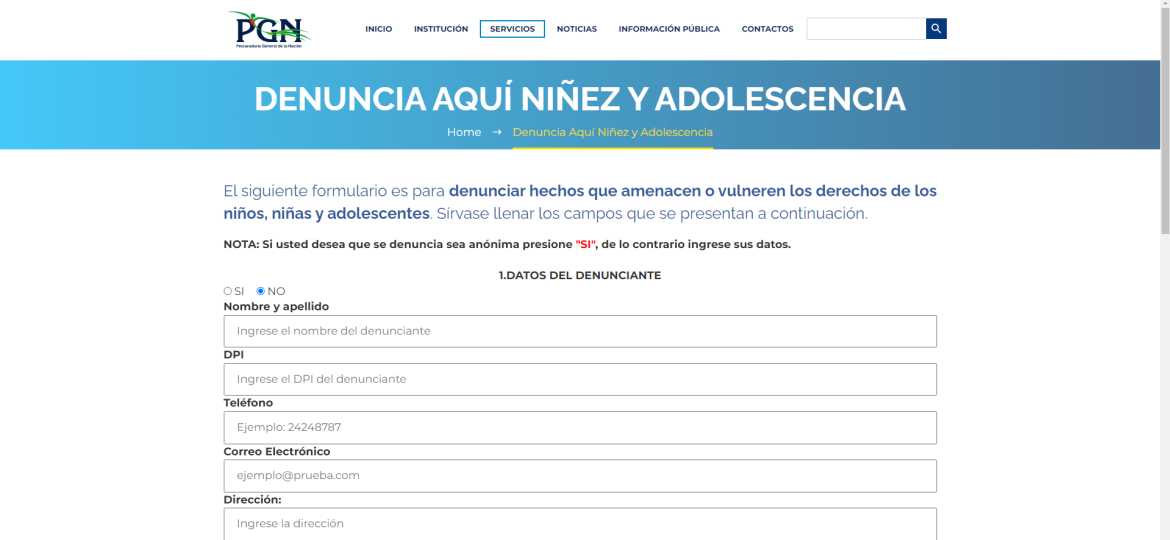Open the INFORMACIÓN PÚBLICA menu

click(669, 29)
